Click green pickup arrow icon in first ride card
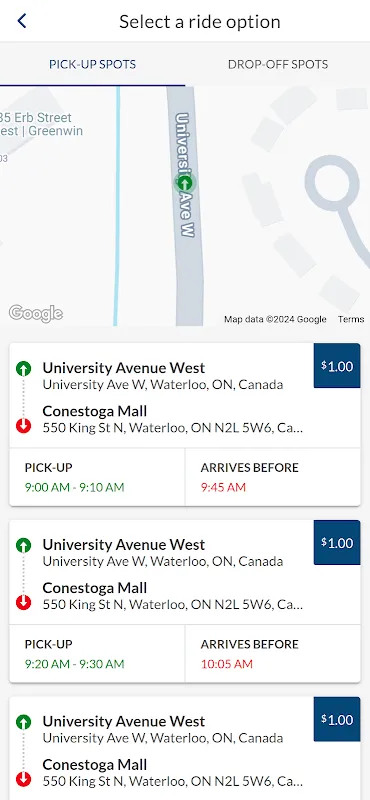Viewport: 370px width, 800px height. coord(23,368)
